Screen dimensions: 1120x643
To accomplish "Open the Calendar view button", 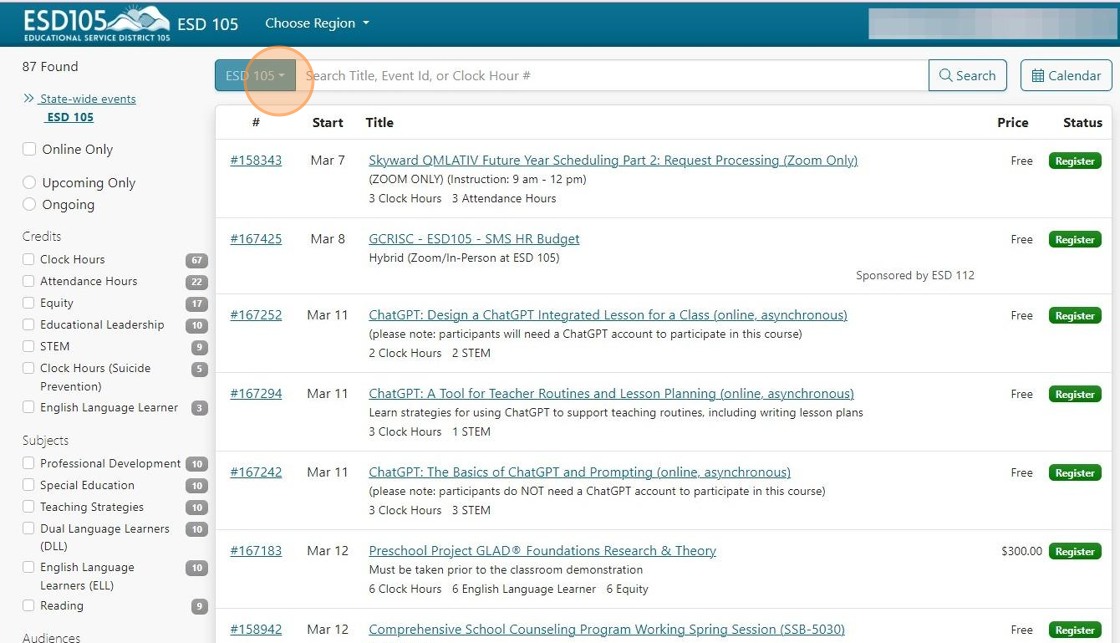I will tap(1066, 76).
